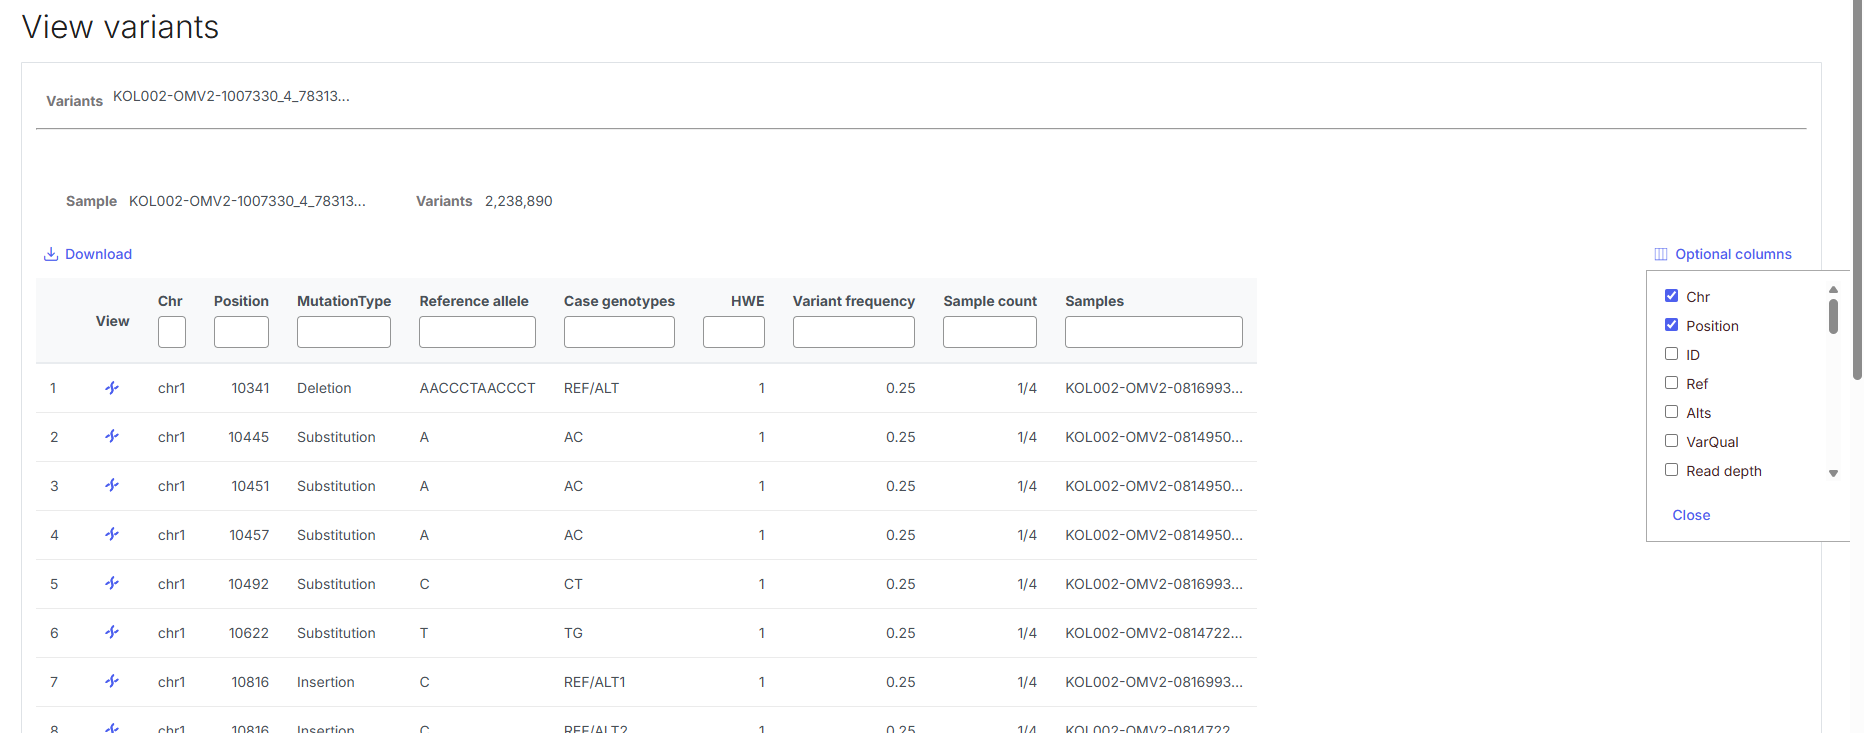Image resolution: width=1864 pixels, height=733 pixels.
Task: Open view icon for position 10622 variant
Action: pos(112,633)
